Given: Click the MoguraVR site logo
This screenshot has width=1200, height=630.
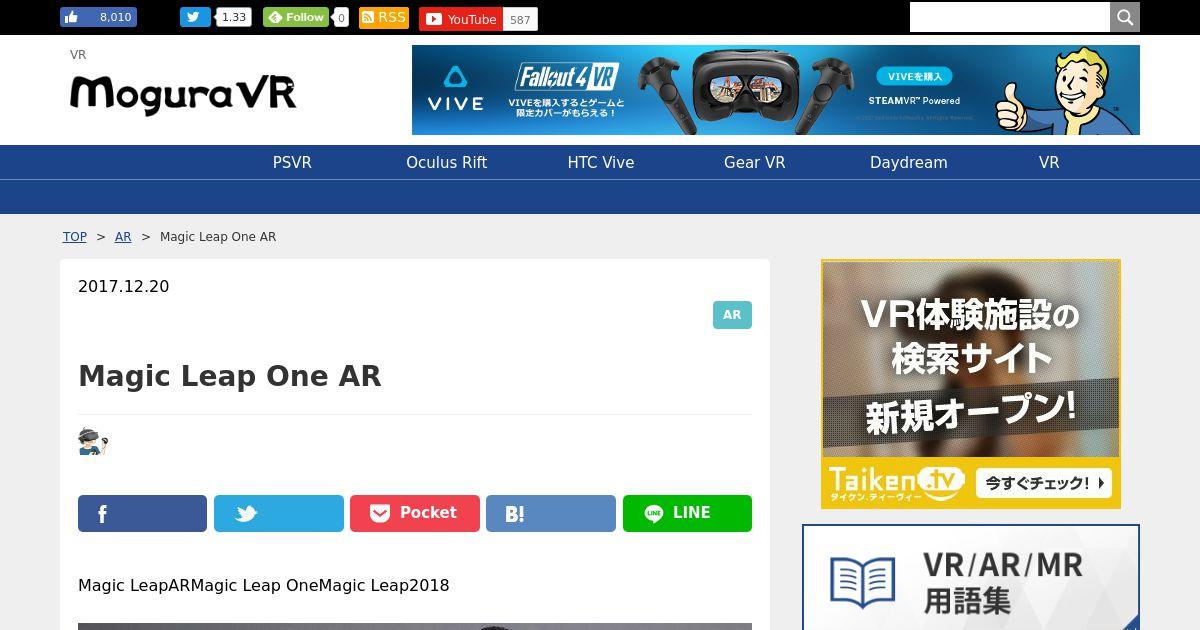Looking at the screenshot, I should coord(183,95).
